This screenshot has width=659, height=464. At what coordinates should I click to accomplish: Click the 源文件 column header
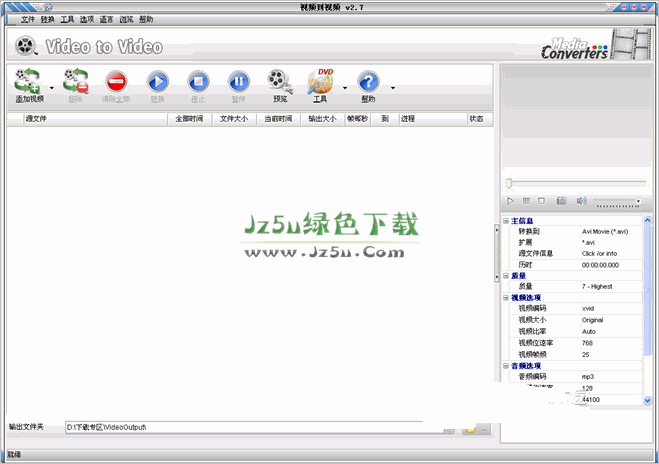(x=95, y=119)
